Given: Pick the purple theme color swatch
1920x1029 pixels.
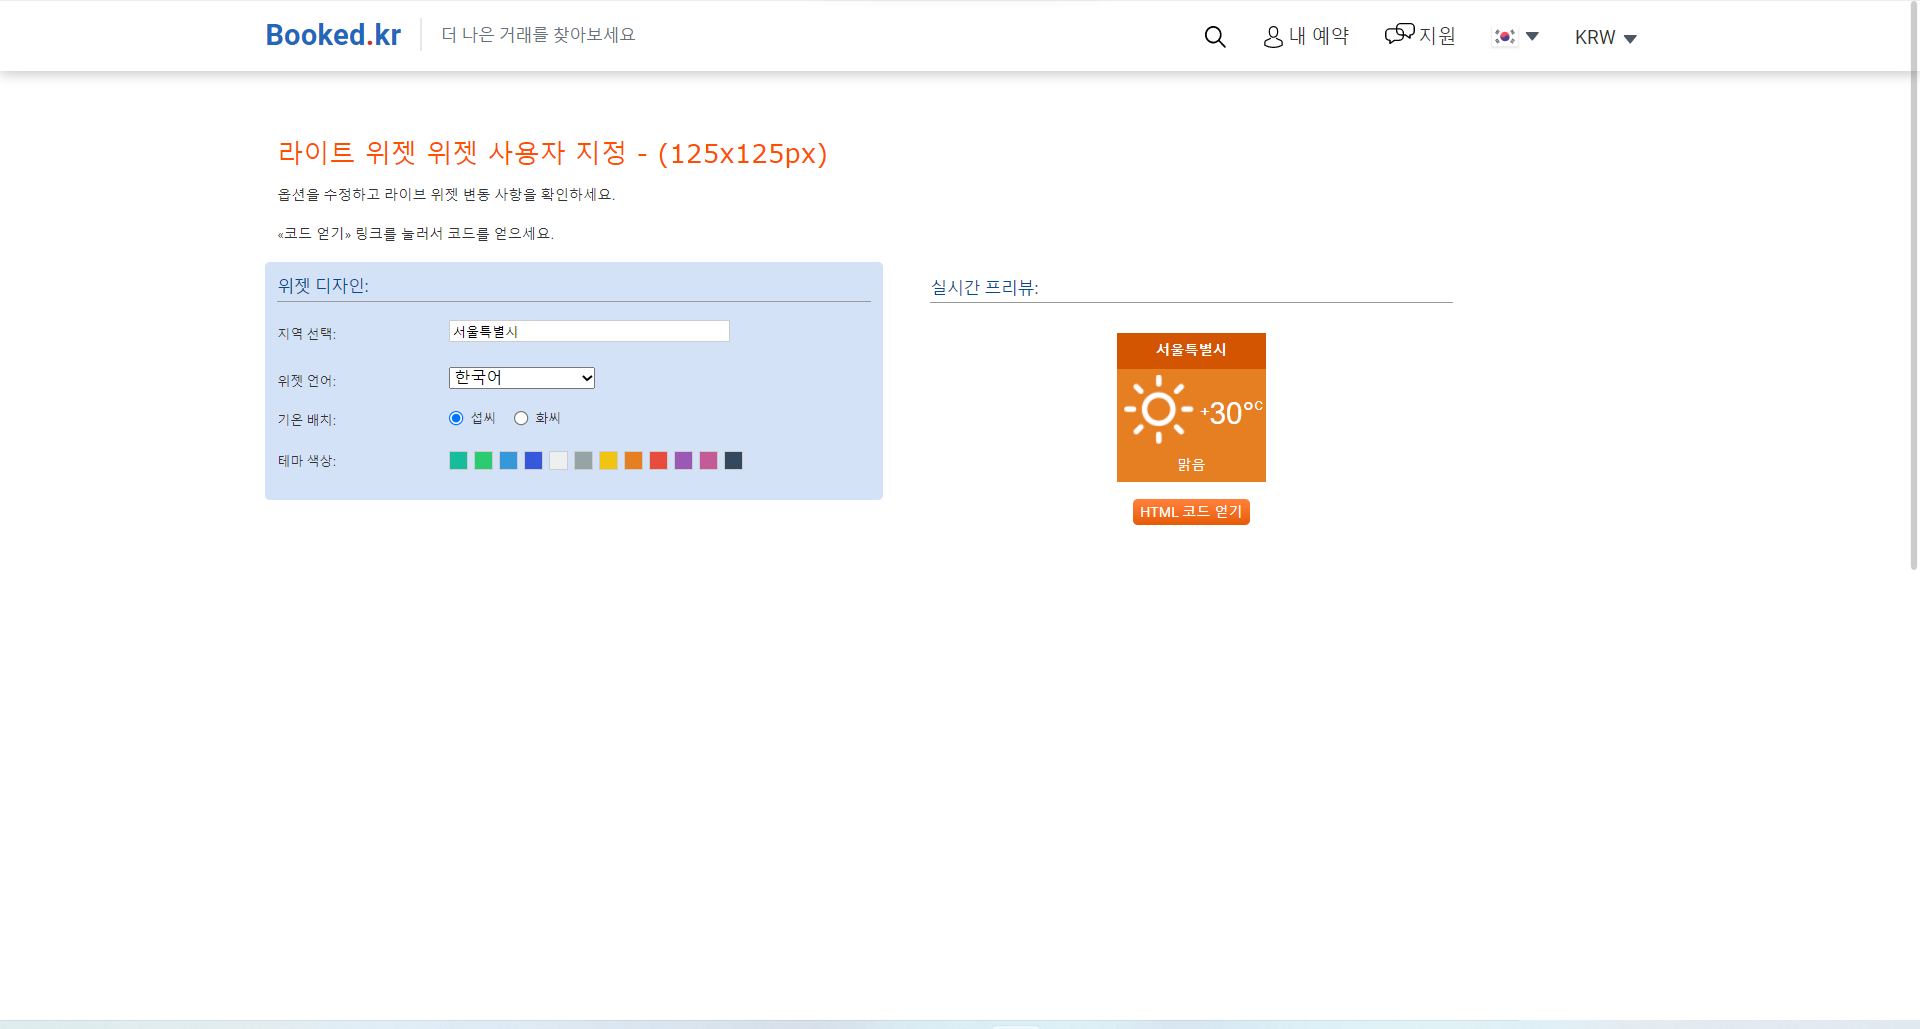Looking at the screenshot, I should [x=683, y=460].
